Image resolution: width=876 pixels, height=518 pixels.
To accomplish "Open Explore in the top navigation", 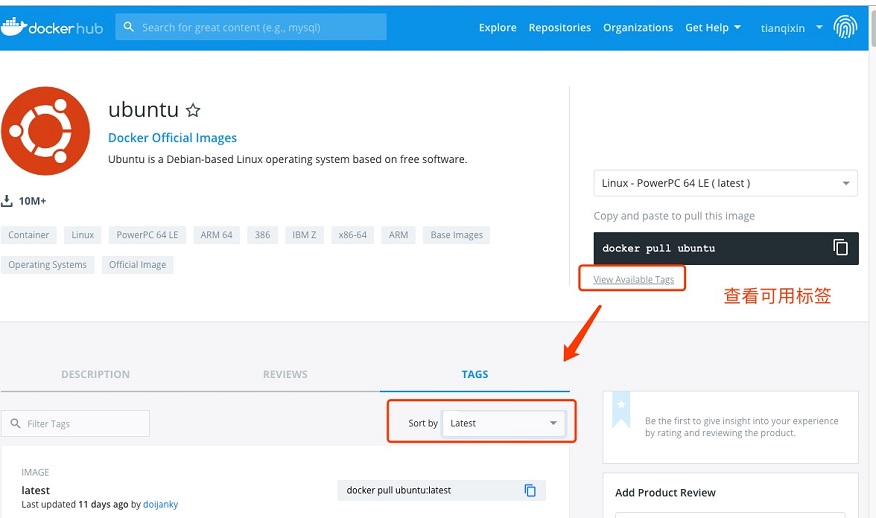I will pos(497,27).
